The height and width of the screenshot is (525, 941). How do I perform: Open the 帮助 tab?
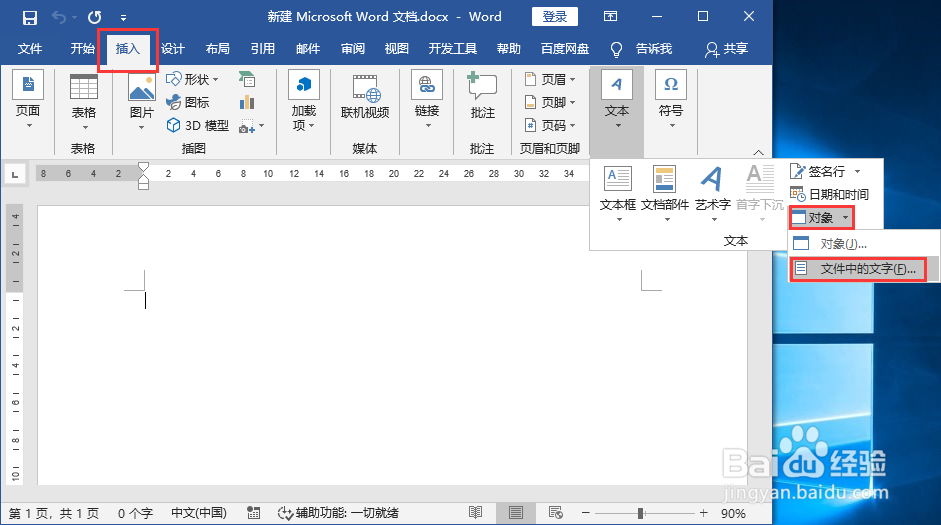[x=509, y=49]
